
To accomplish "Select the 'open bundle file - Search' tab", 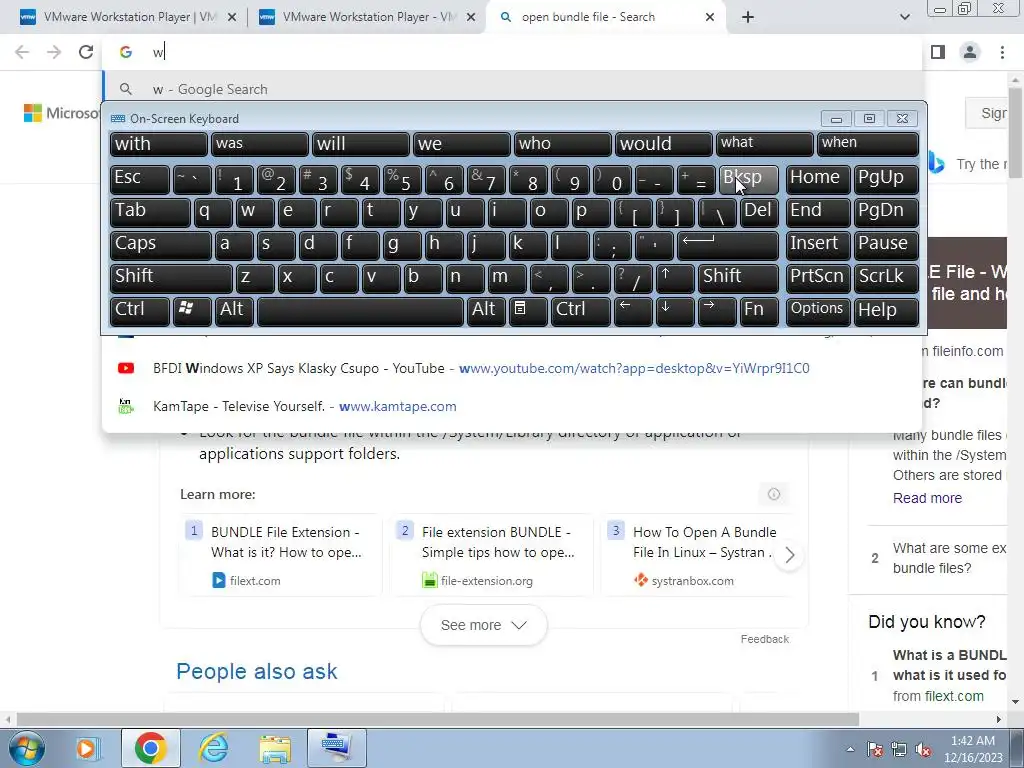I will [x=607, y=17].
